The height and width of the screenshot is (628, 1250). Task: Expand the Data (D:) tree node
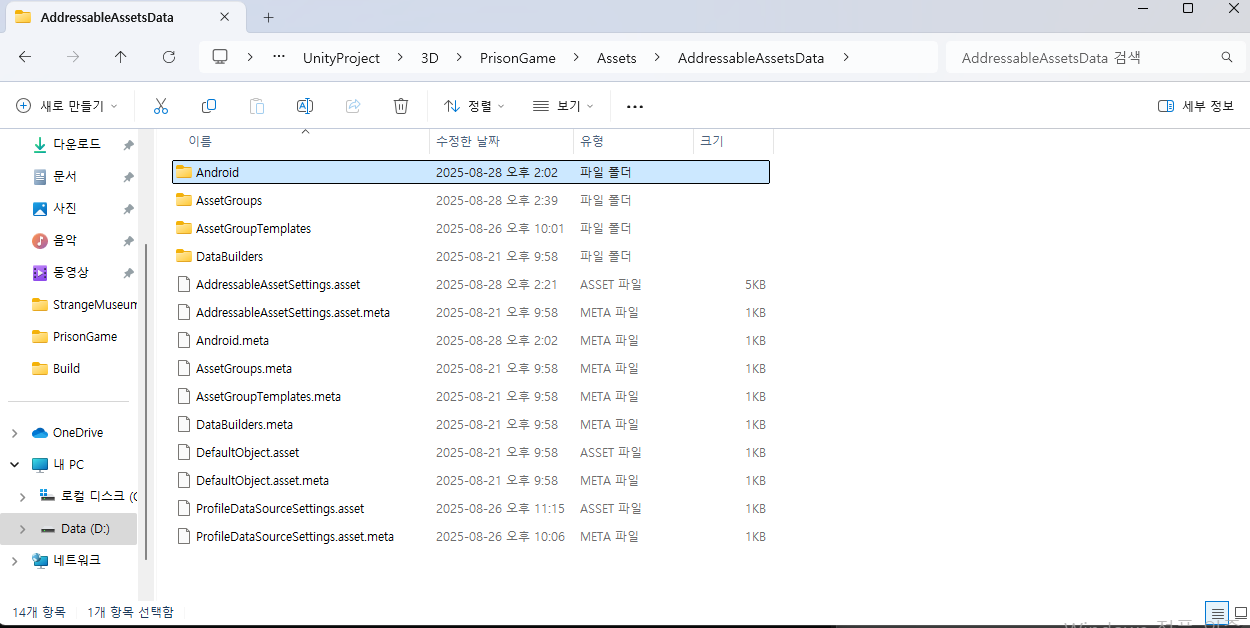24,529
